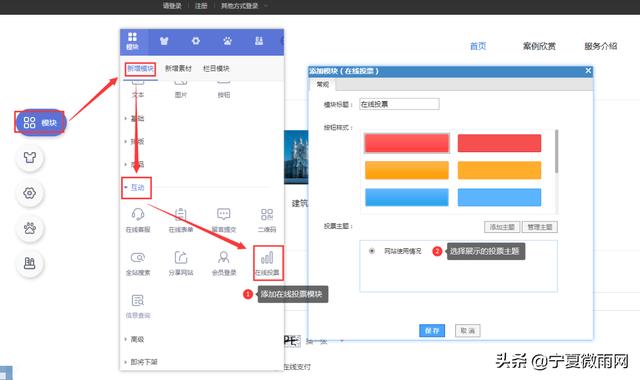Expand the third collapsed category above 互动
This screenshot has height=380, width=640.
pyautogui.click(x=134, y=164)
